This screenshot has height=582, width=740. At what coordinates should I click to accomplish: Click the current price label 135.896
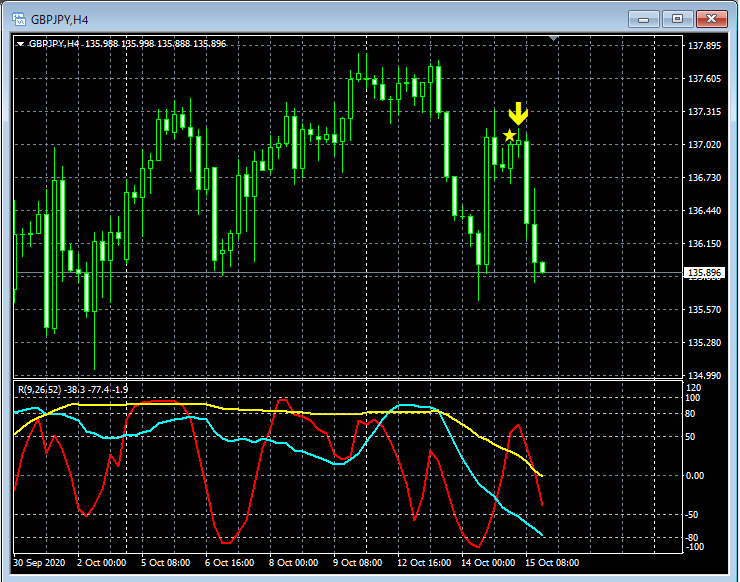tap(704, 272)
